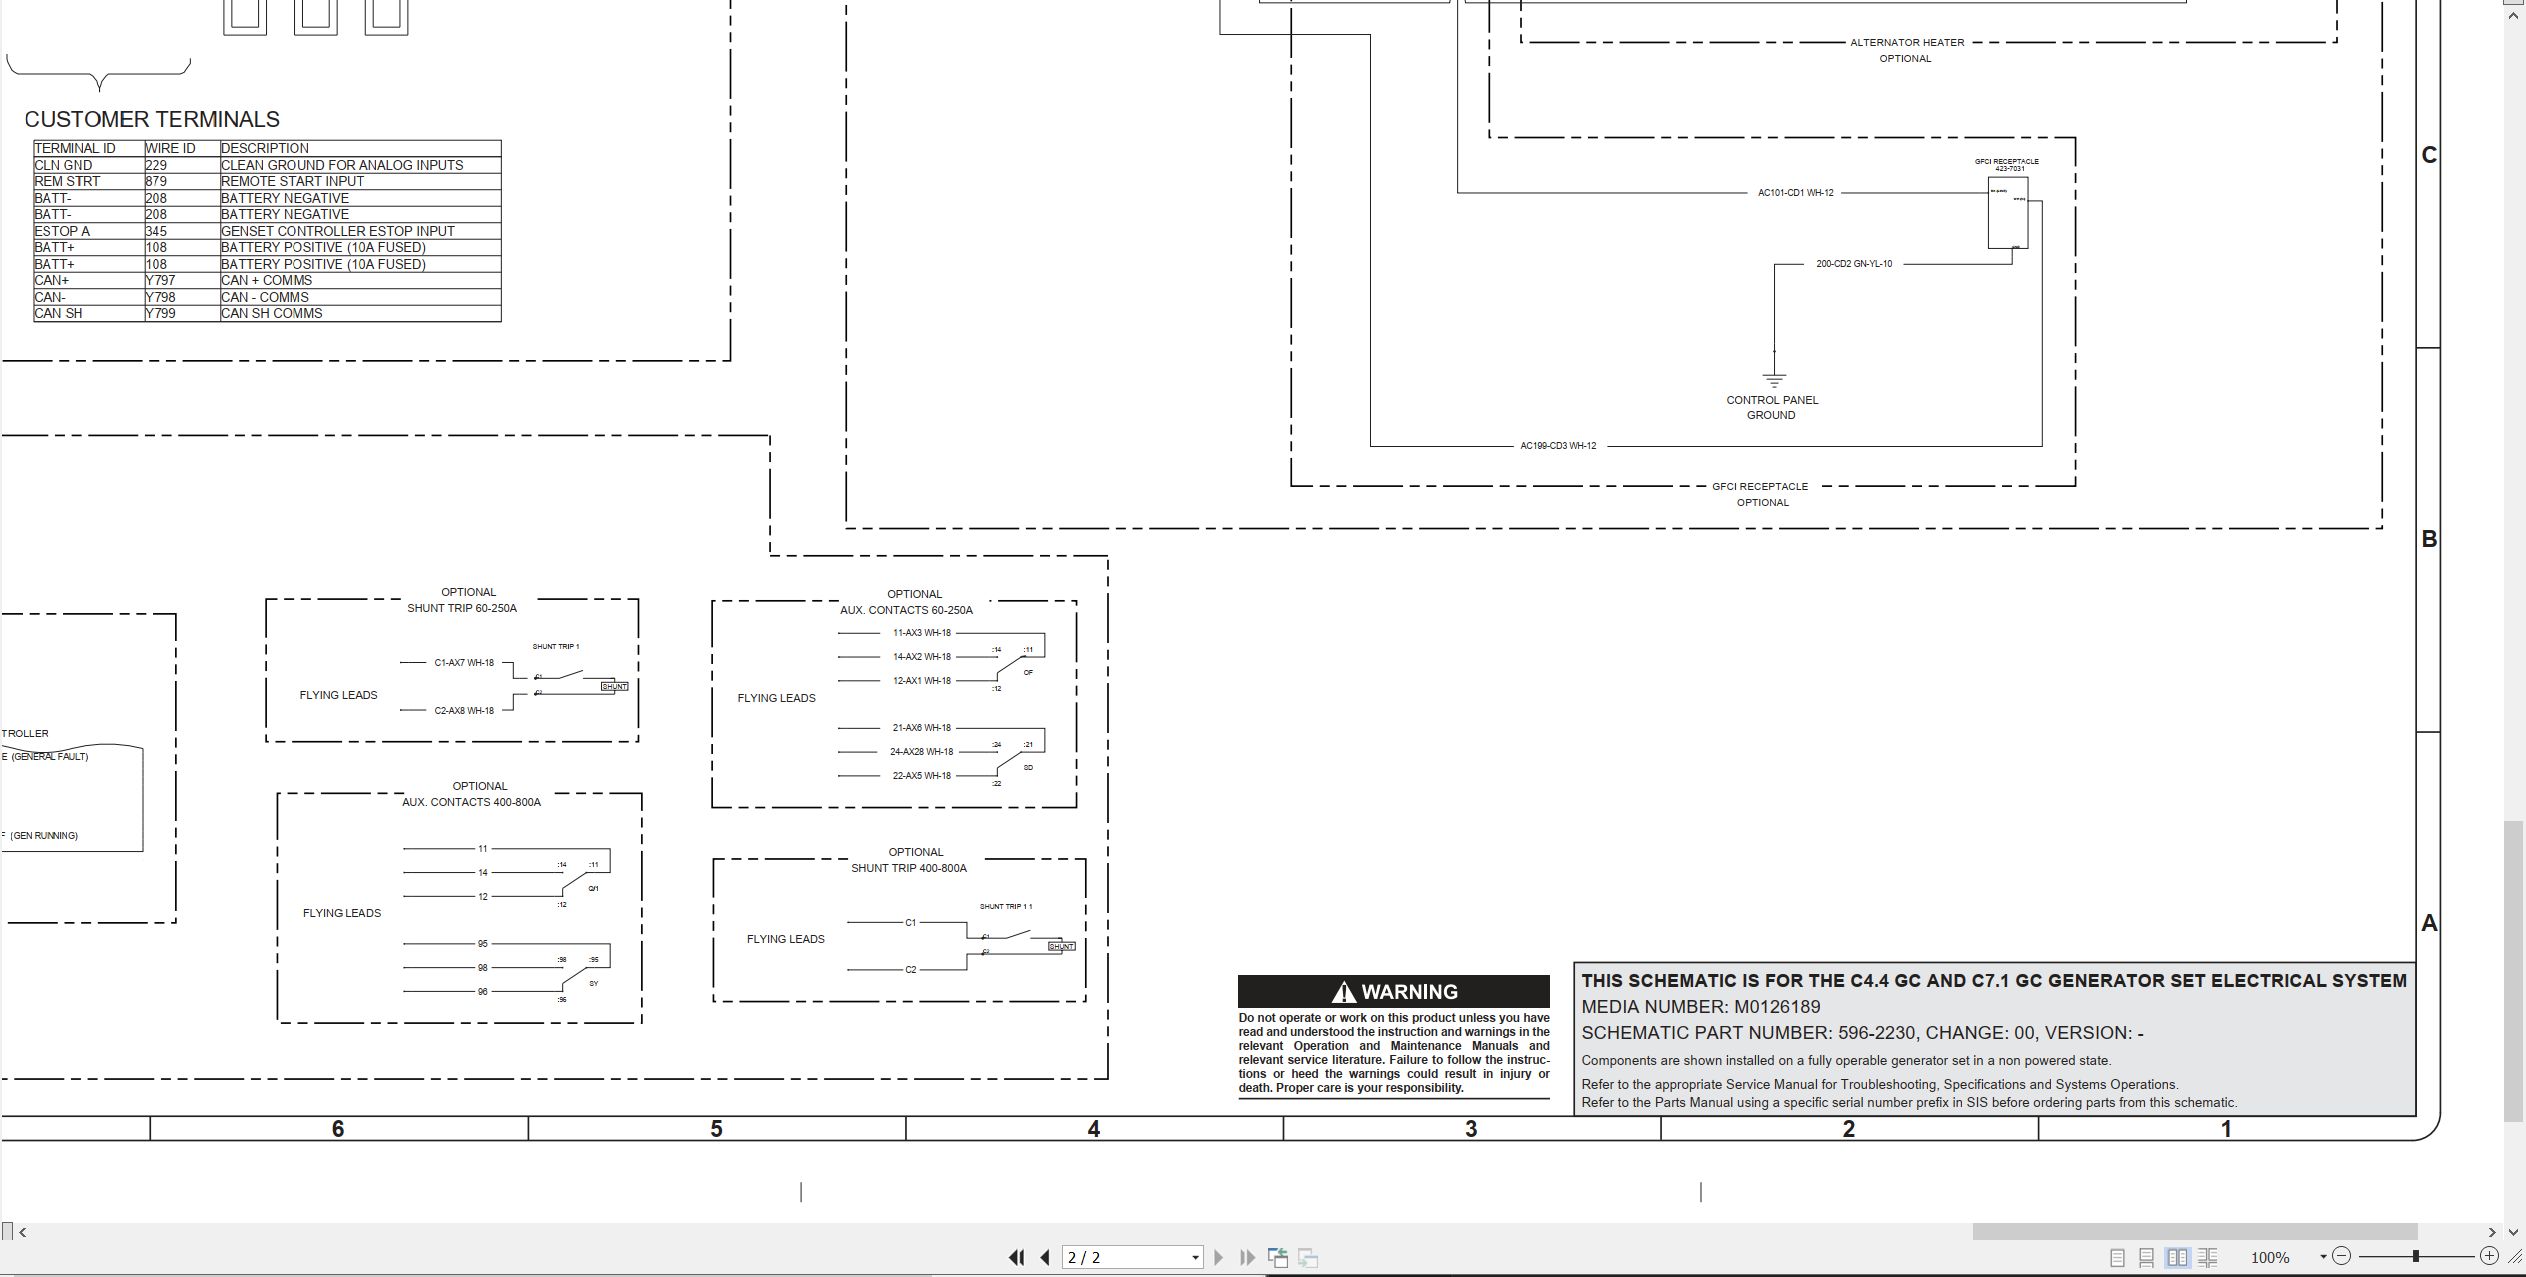Click the 100% zoom value

tap(2270, 1257)
